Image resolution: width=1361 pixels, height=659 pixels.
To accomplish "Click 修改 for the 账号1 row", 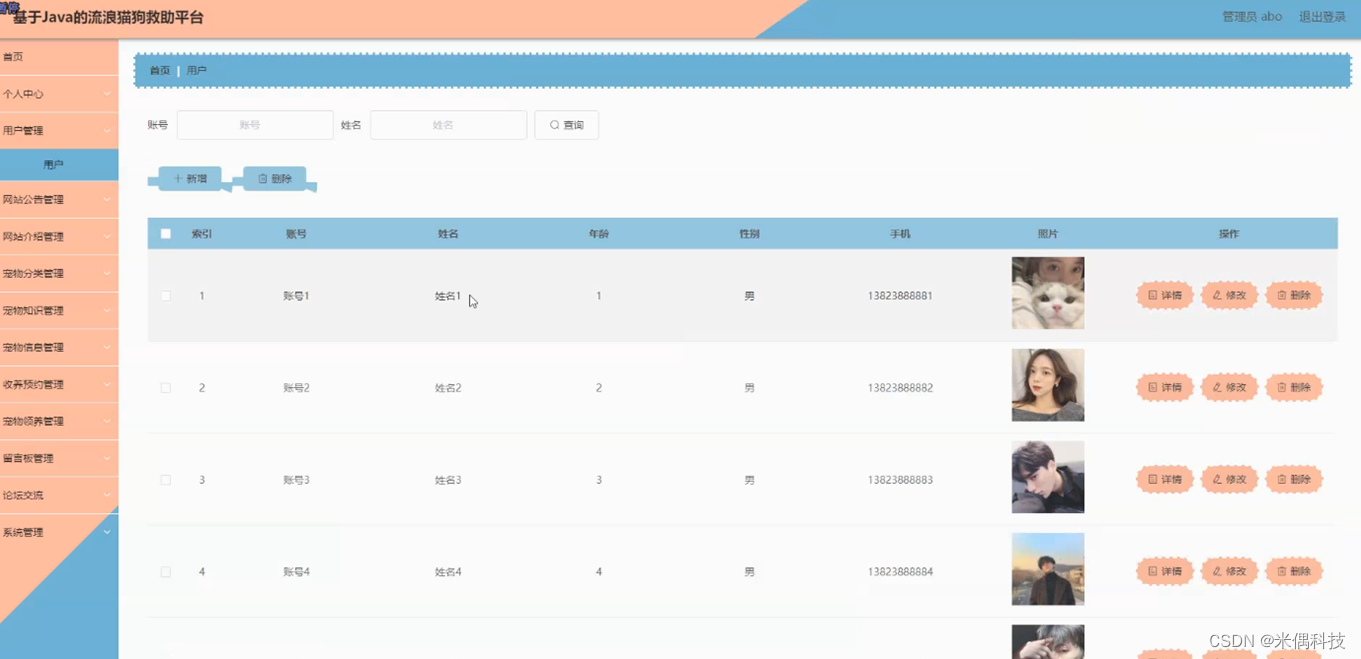I will pyautogui.click(x=1229, y=295).
